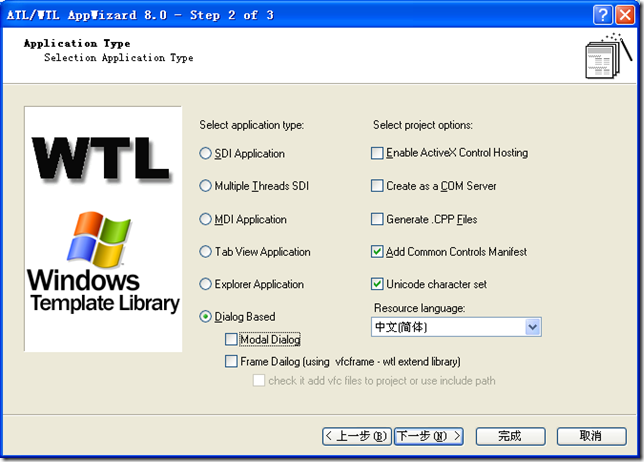The width and height of the screenshot is (644, 462).
Task: Check Generate .CPP Files option
Action: pos(377,219)
